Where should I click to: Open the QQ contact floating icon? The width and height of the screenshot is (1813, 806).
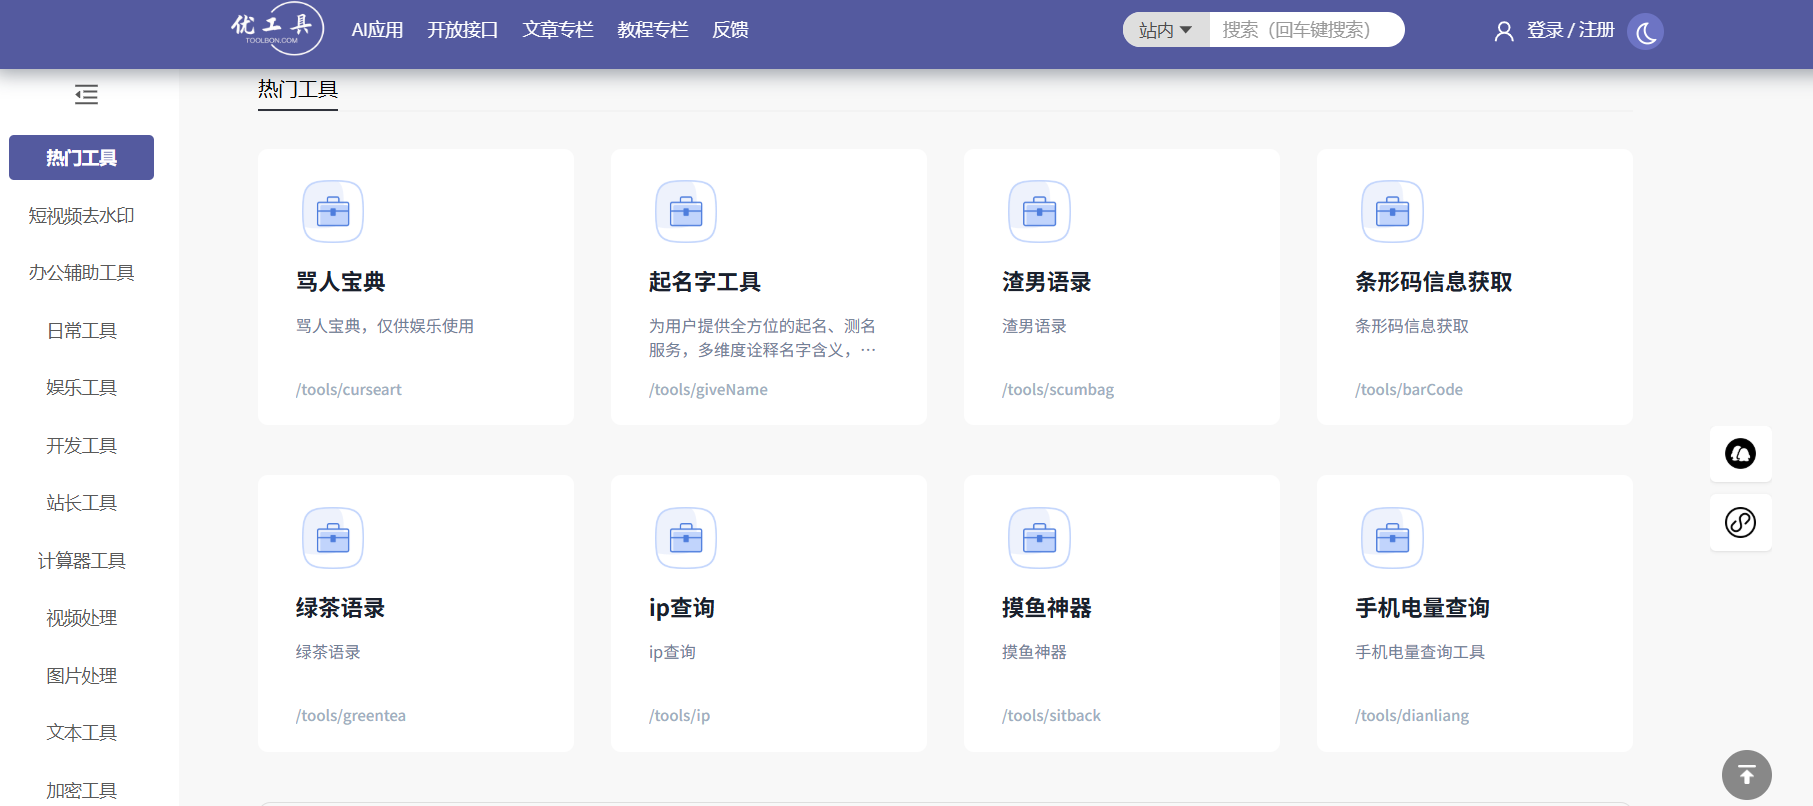(1740, 454)
